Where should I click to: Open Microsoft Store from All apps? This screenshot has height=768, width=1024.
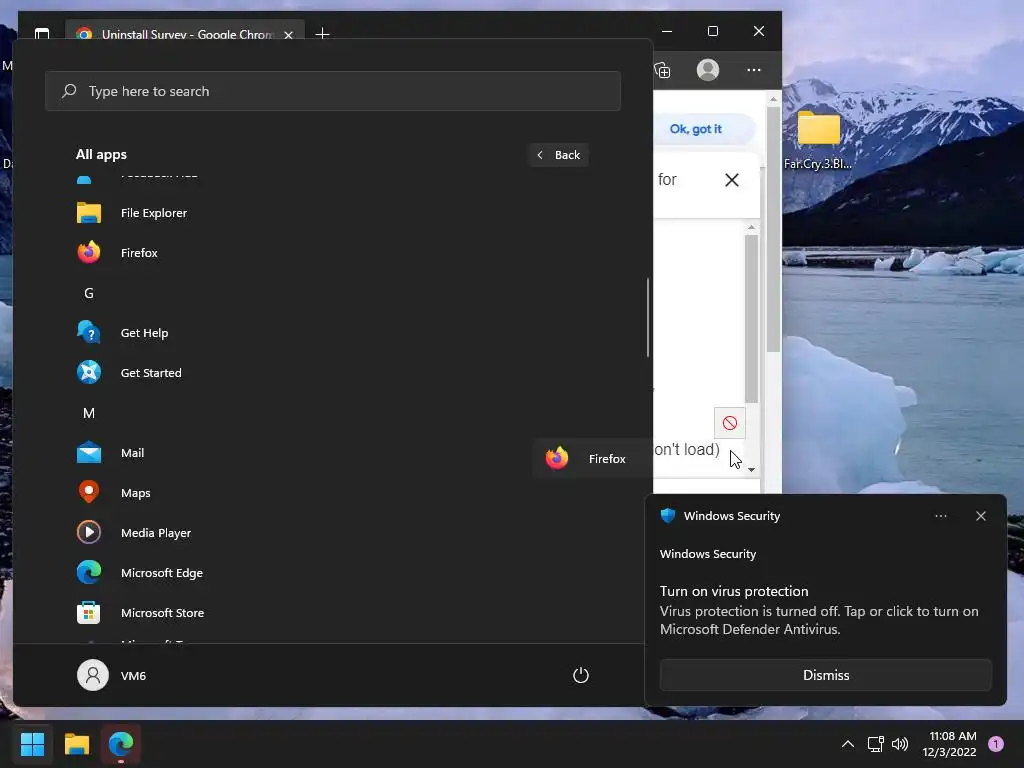point(162,613)
